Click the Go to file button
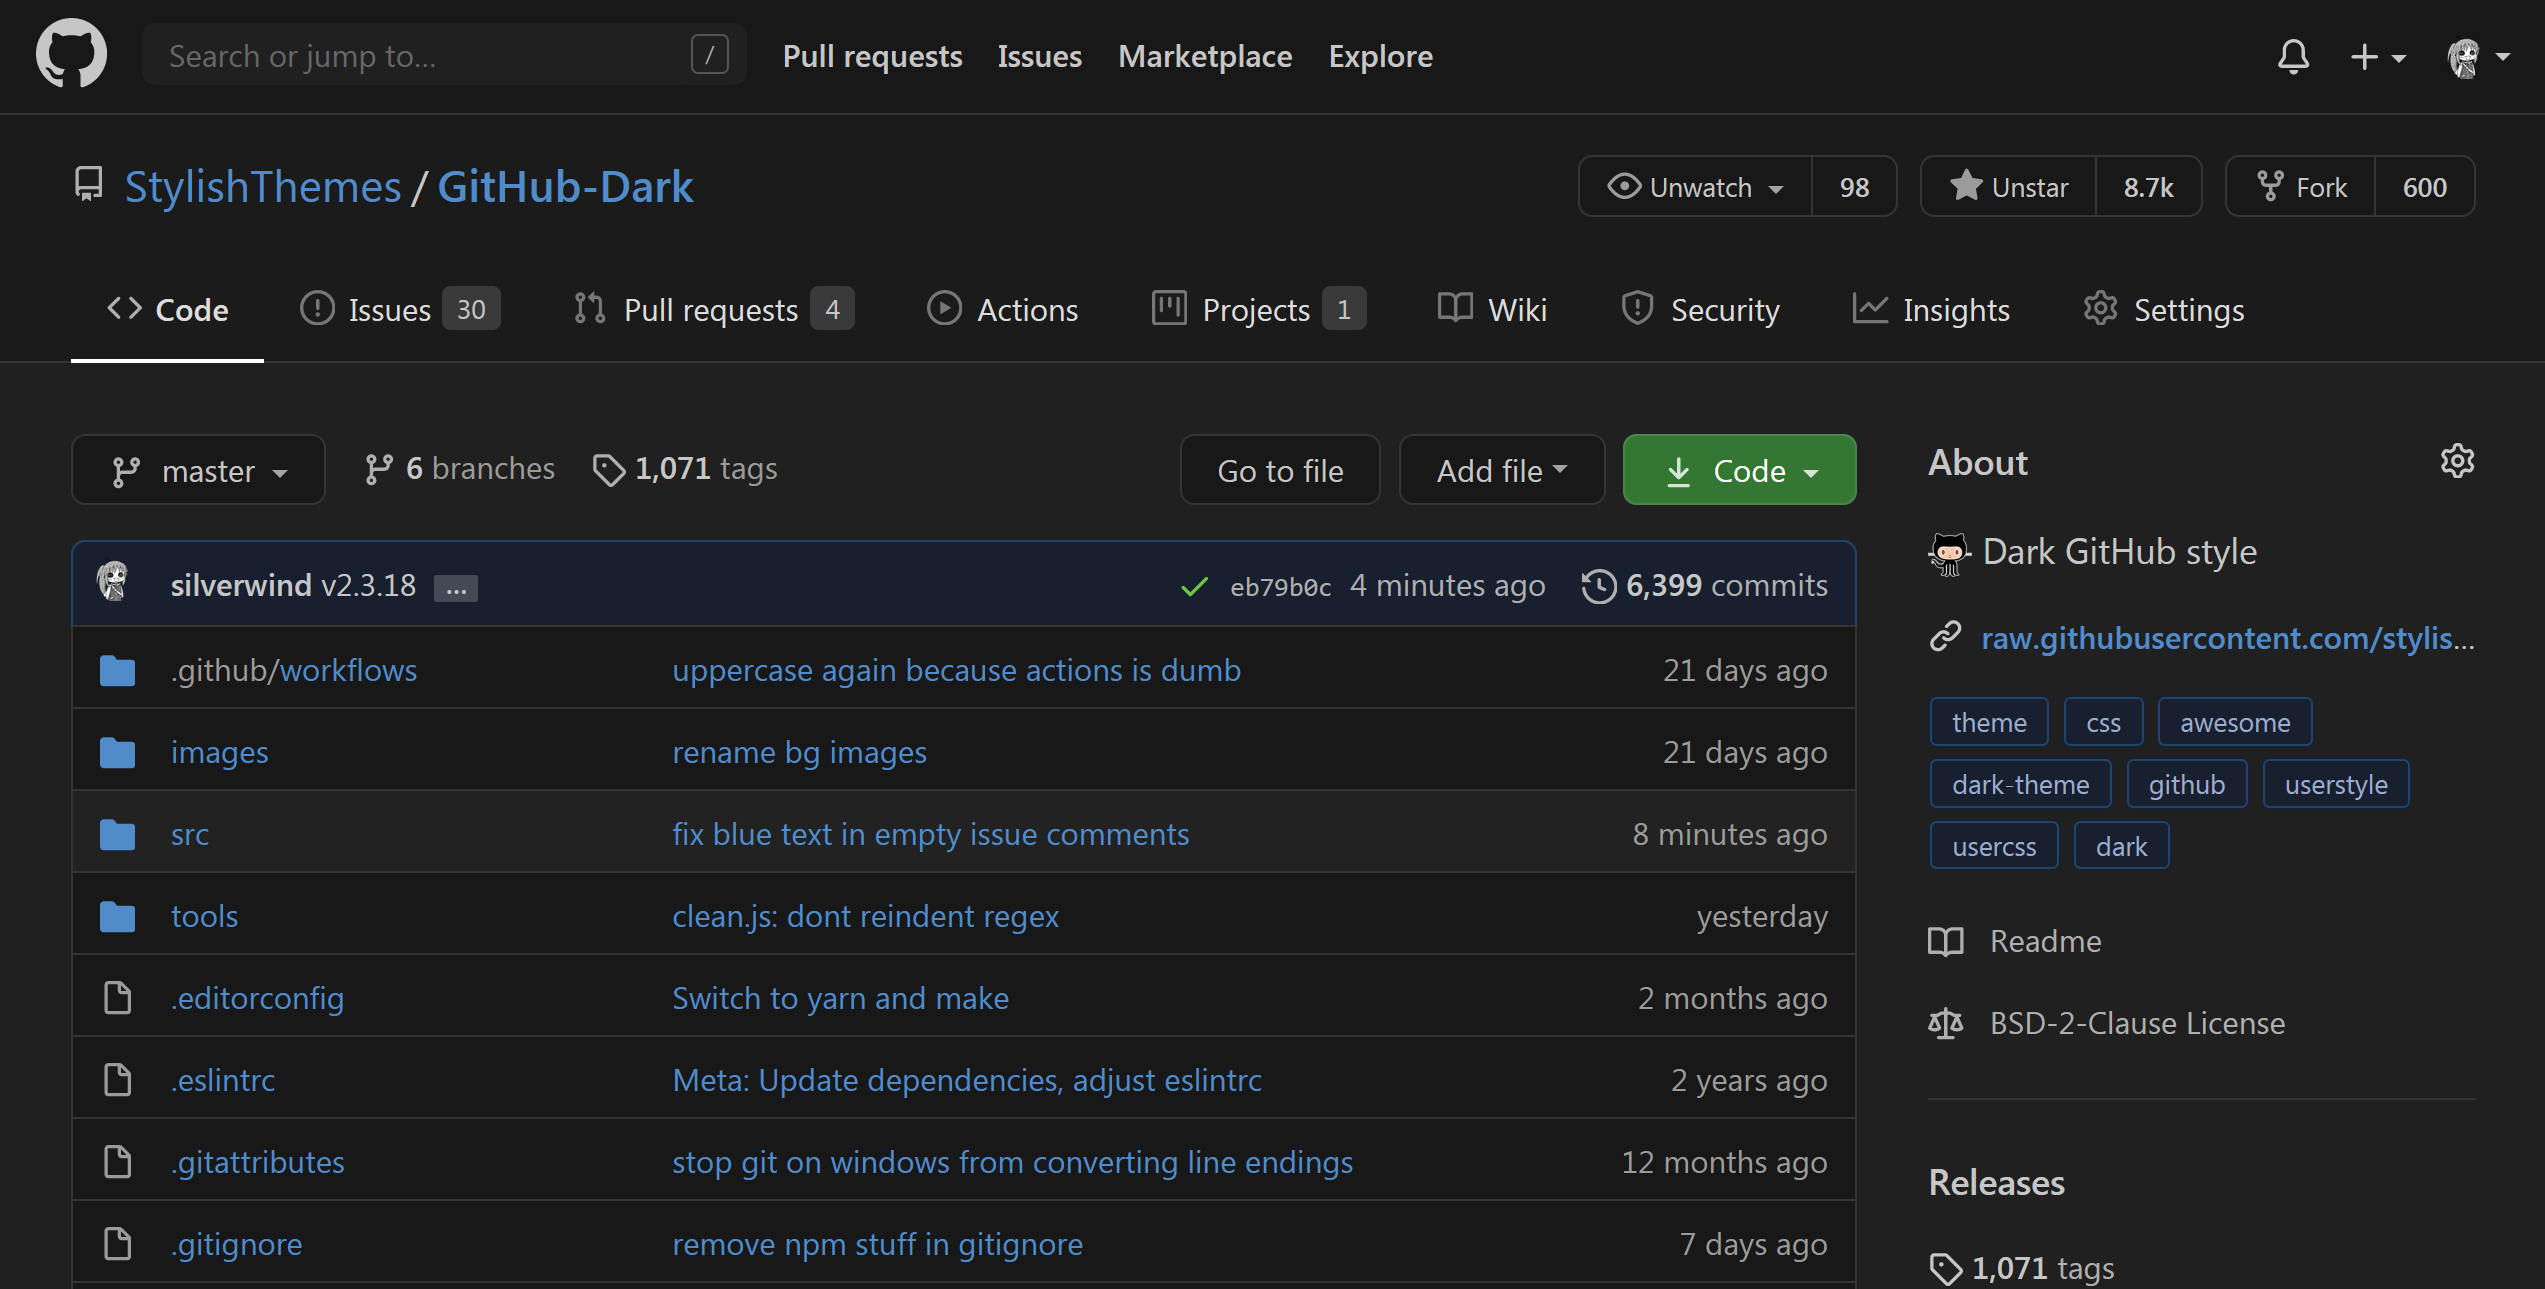This screenshot has width=2545, height=1289. pos(1279,469)
